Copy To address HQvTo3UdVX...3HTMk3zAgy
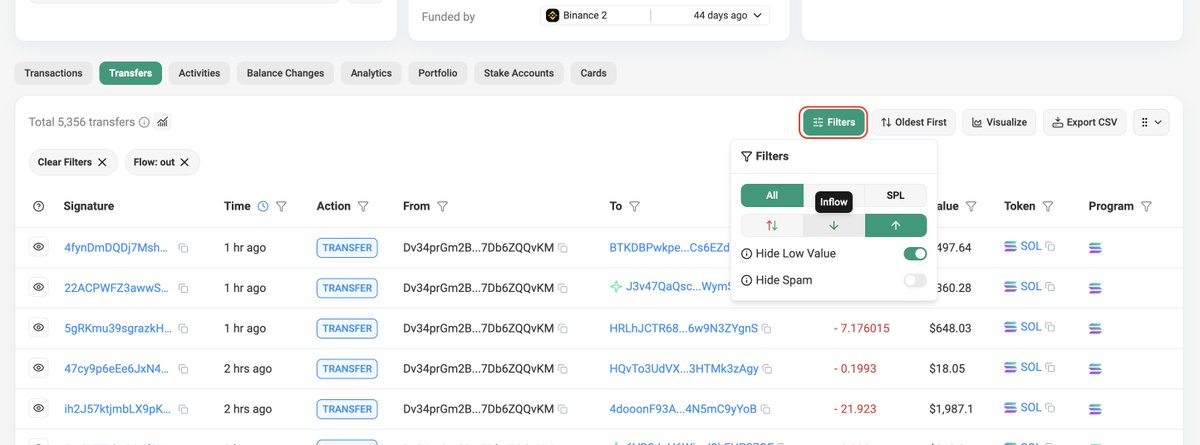This screenshot has height=445, width=1200. [767, 369]
